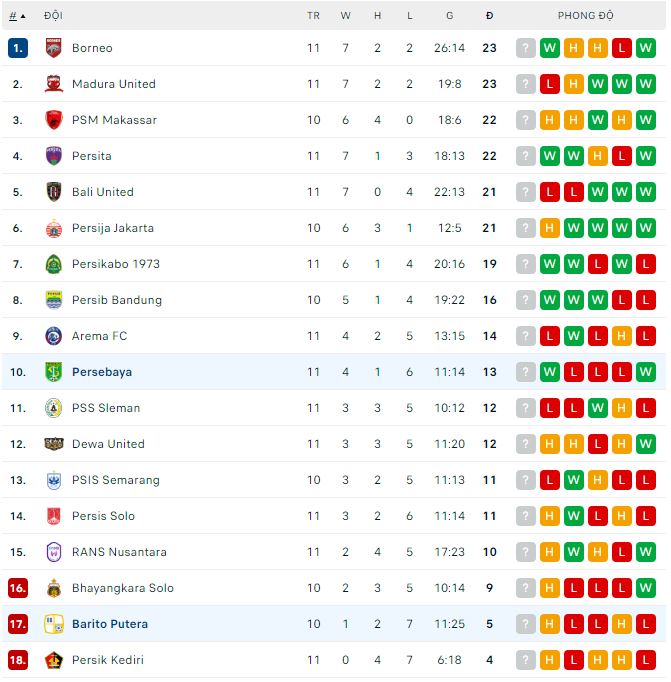Click the TR matches played column header

(313, 16)
